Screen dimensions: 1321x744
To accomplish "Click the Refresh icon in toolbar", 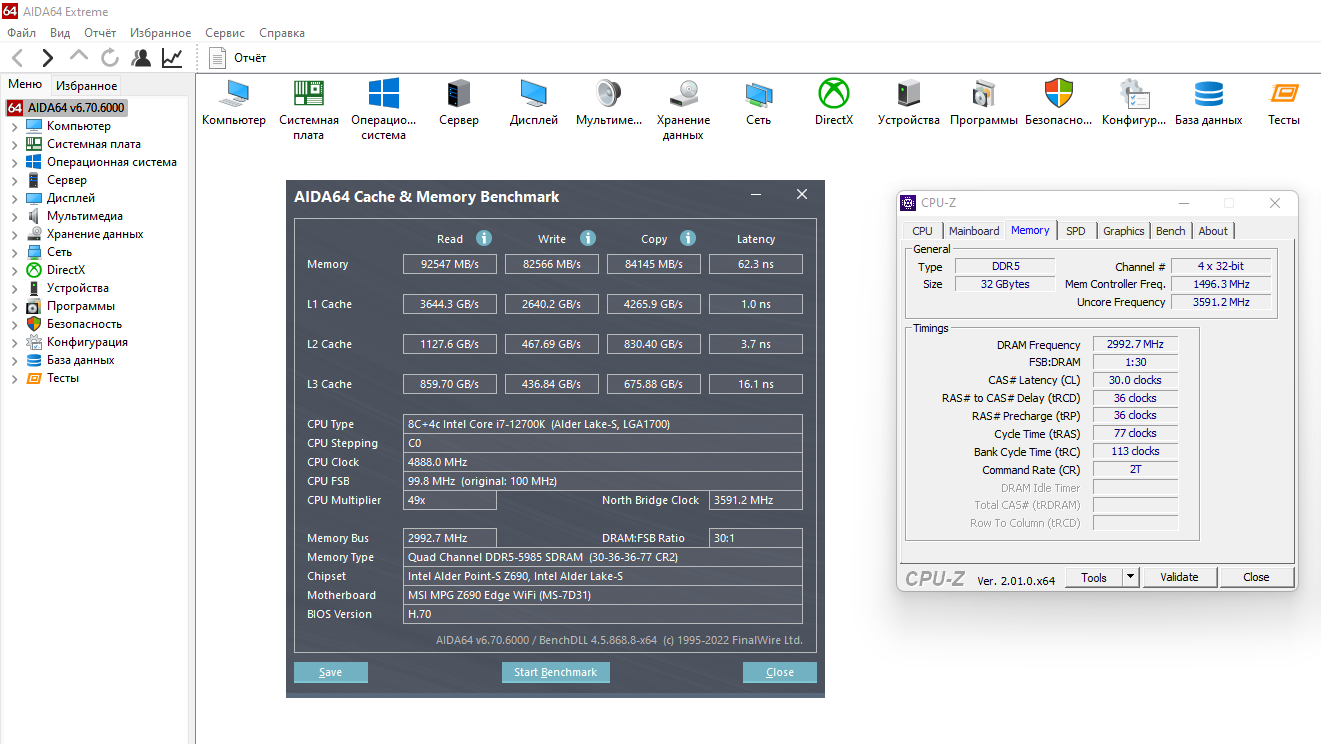I will (110, 58).
